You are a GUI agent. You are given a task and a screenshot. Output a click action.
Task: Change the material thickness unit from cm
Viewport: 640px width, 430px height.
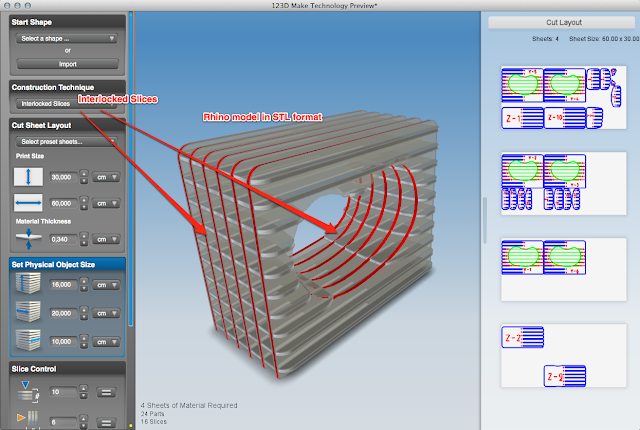106,239
